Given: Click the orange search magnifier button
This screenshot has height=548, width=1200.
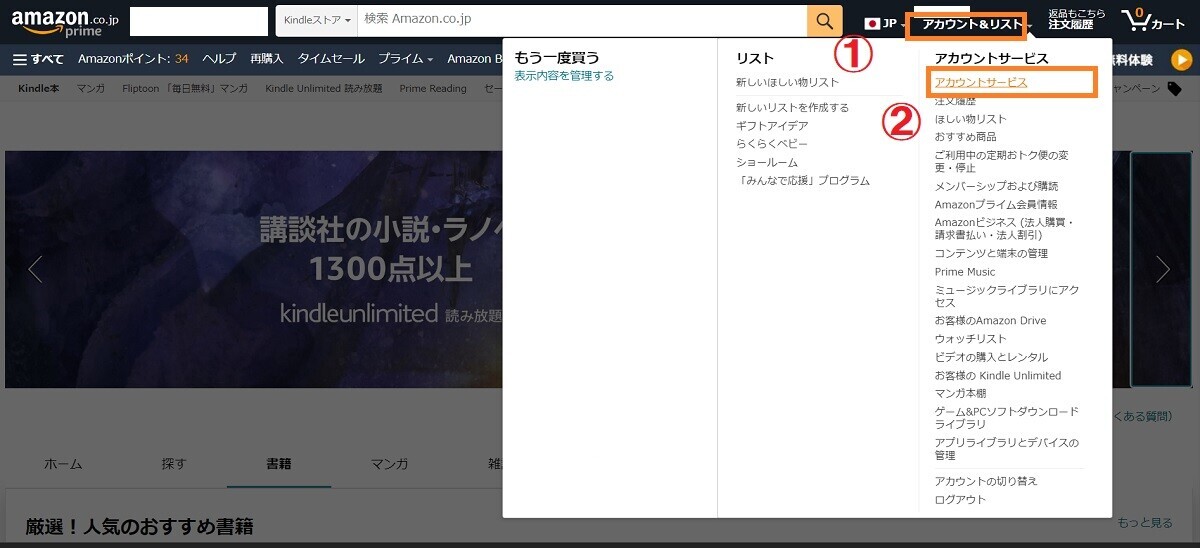Looking at the screenshot, I should click(824, 21).
